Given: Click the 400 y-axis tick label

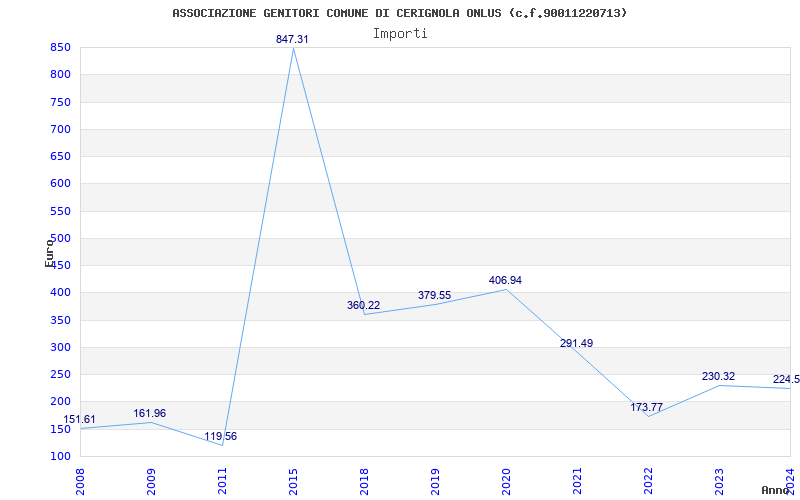Looking at the screenshot, I should 60,293.
